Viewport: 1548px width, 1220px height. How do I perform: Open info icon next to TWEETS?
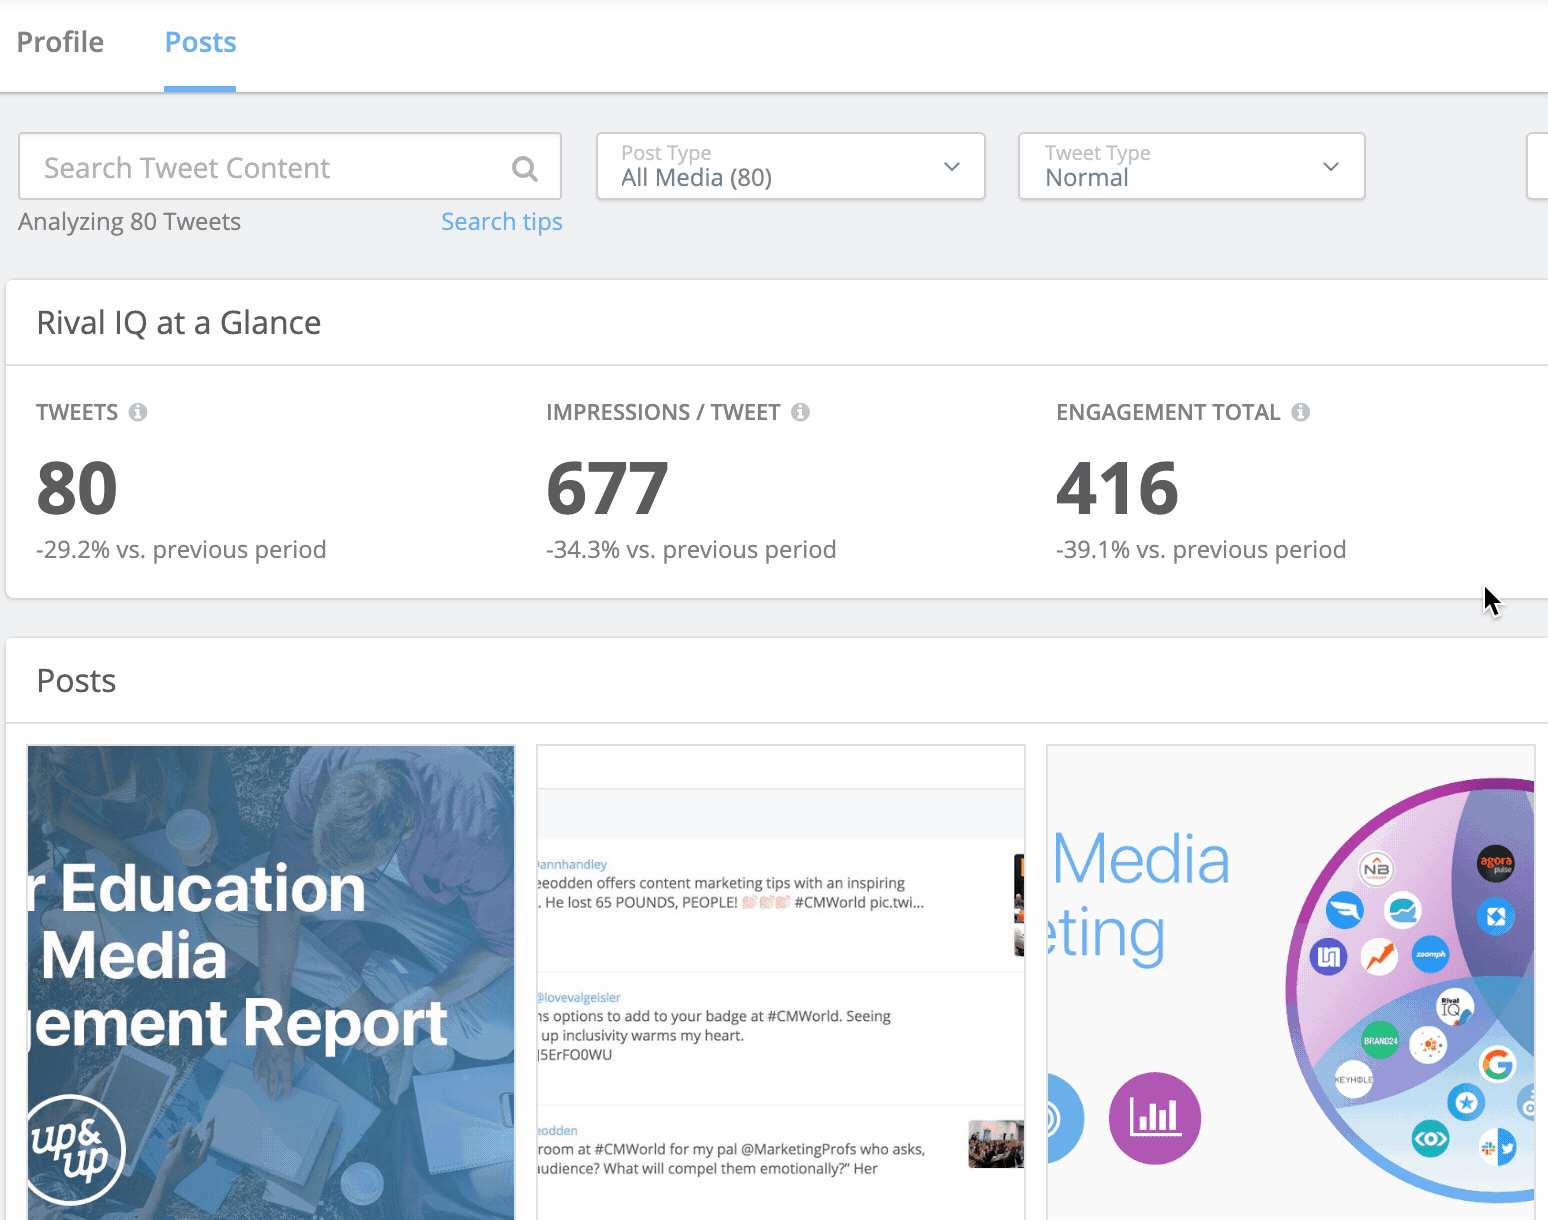tap(138, 412)
